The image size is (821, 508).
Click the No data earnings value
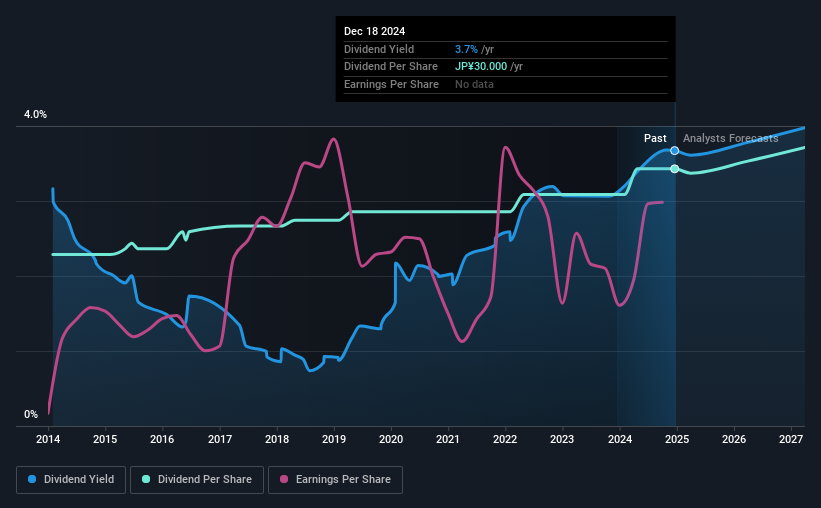[x=474, y=84]
